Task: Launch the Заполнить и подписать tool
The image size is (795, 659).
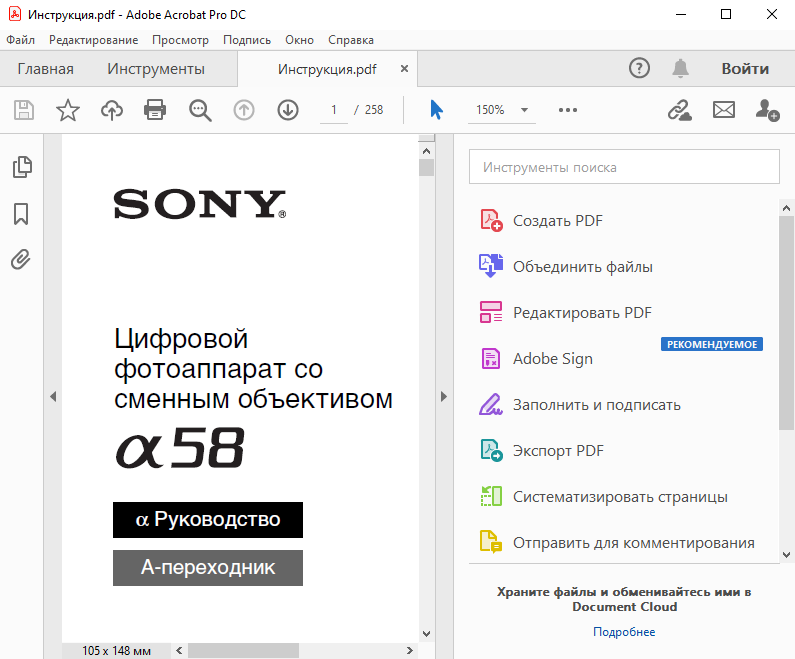Action: click(x=580, y=405)
